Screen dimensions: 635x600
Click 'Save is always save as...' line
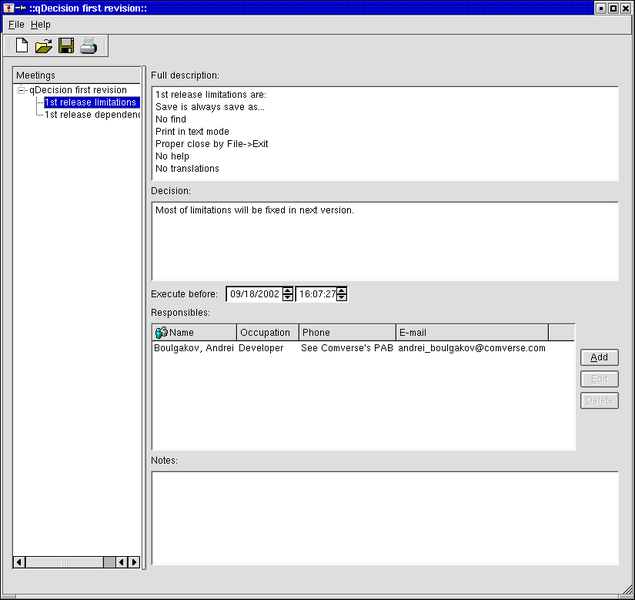pos(210,107)
